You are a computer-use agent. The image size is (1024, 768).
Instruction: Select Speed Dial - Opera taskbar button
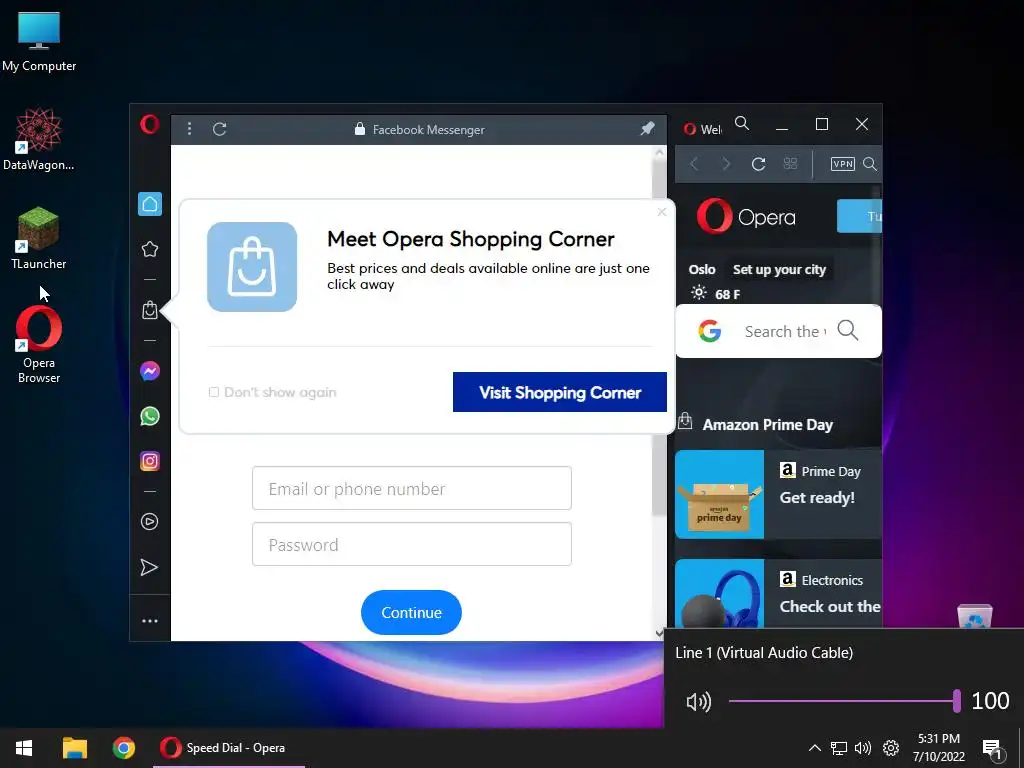pos(229,748)
